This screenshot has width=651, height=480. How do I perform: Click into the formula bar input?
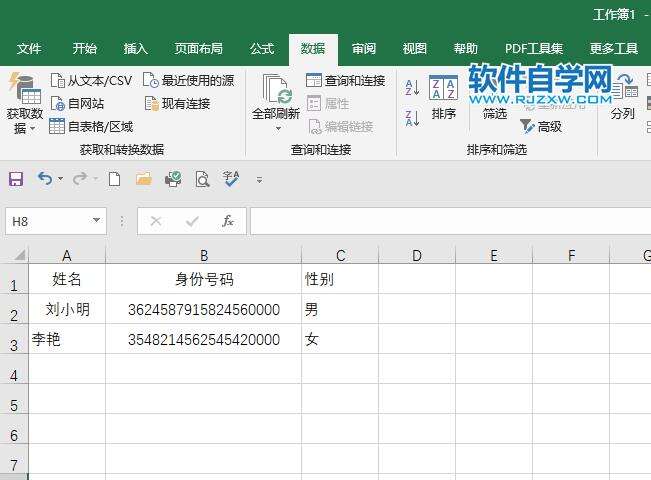pos(450,221)
